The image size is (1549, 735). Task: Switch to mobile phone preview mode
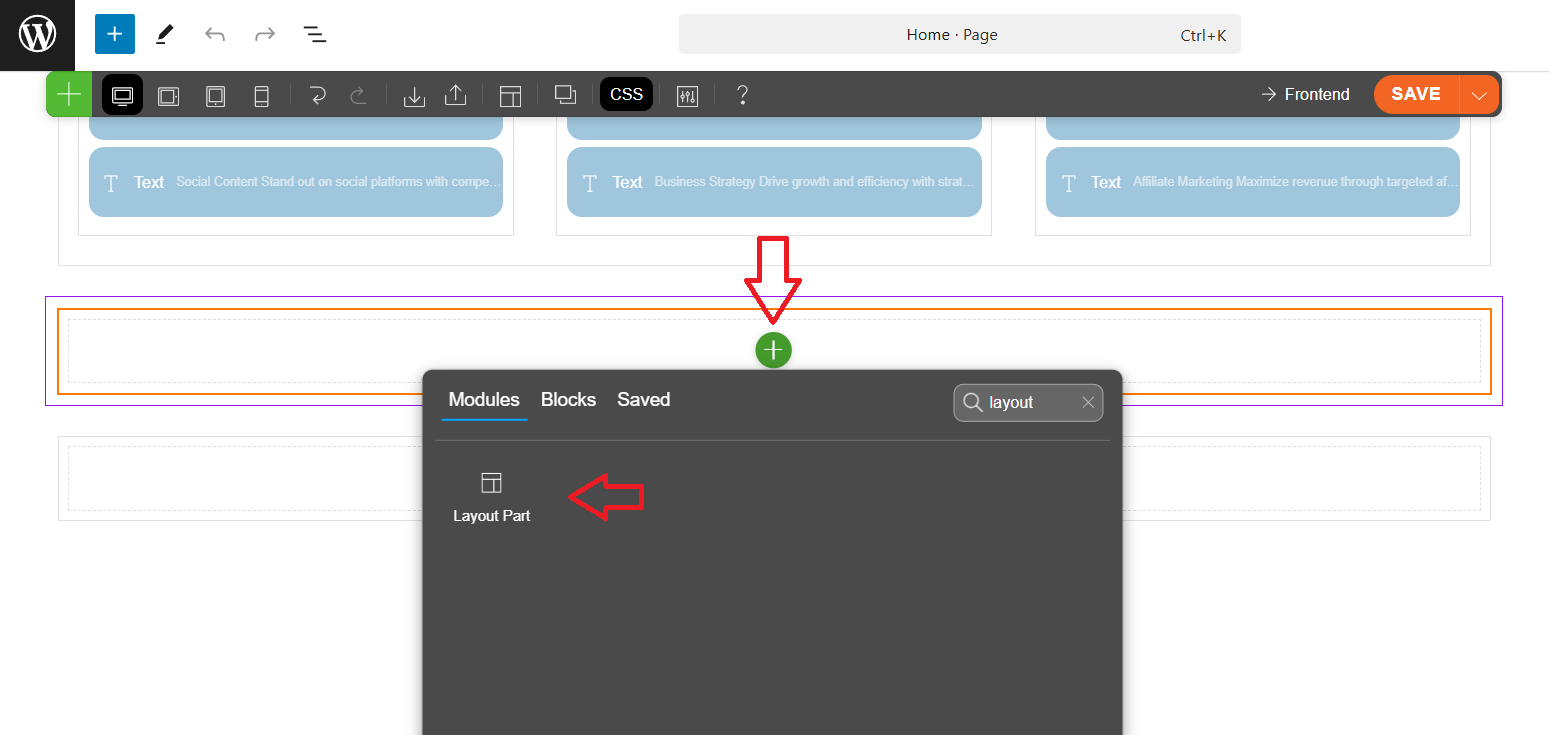(x=261, y=95)
